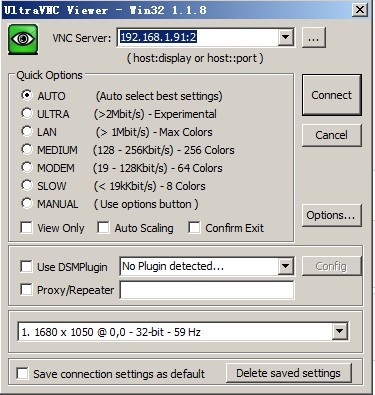Open the display resolution dropdown arrow

tap(339, 332)
